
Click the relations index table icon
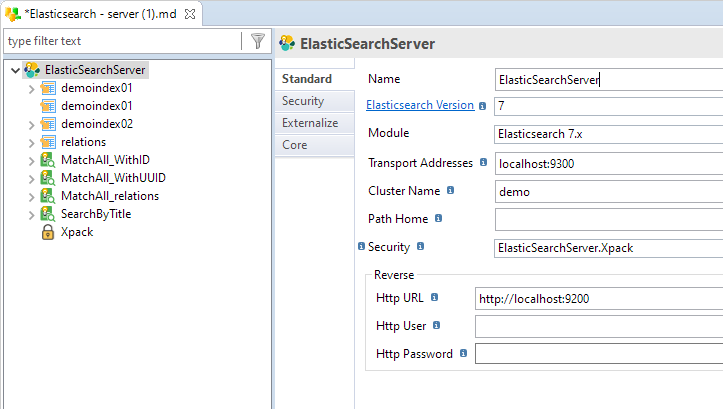pos(48,142)
